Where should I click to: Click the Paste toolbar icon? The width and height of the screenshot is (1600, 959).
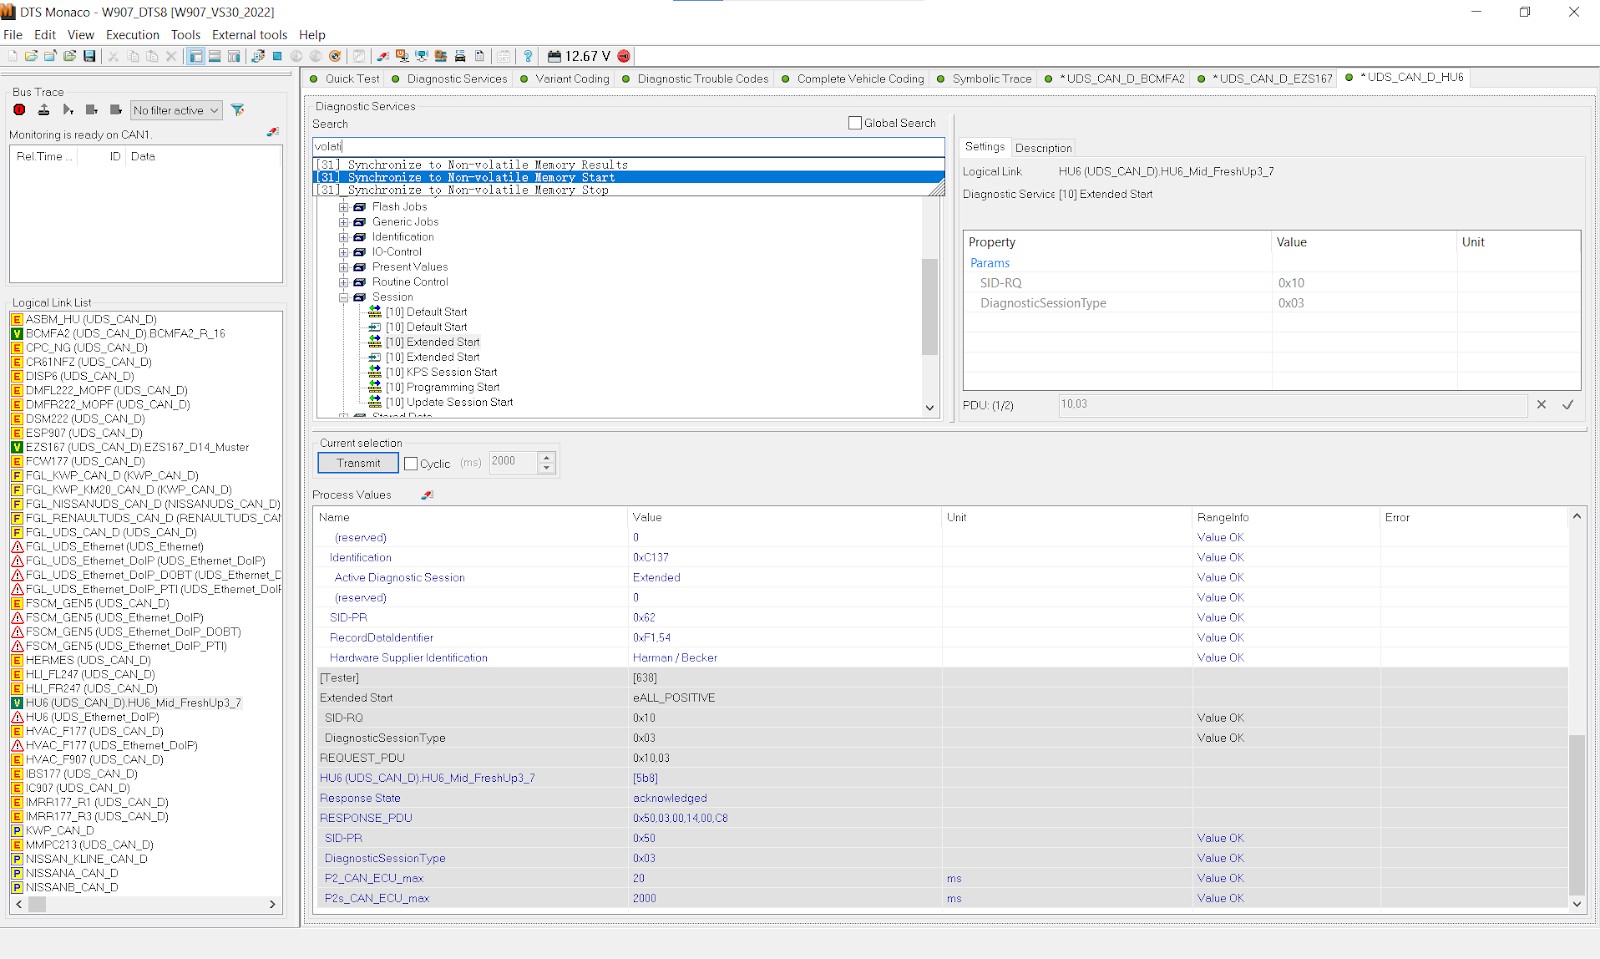pyautogui.click(x=152, y=56)
